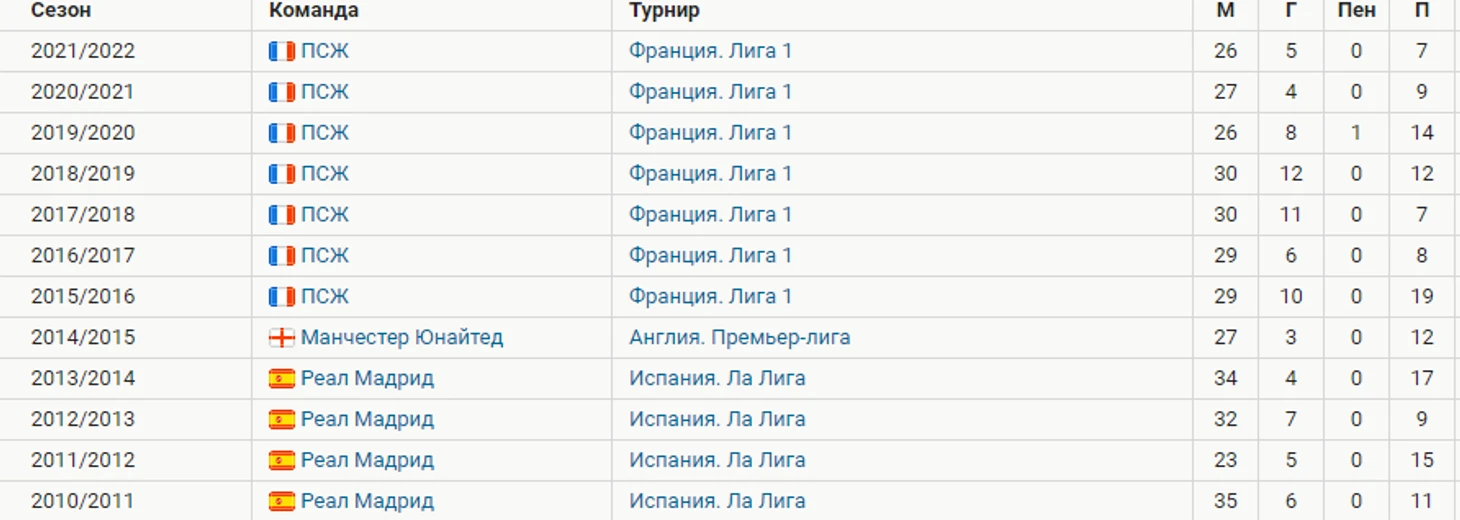Open the ПСЖ team link for 2020/2021

click(x=324, y=92)
